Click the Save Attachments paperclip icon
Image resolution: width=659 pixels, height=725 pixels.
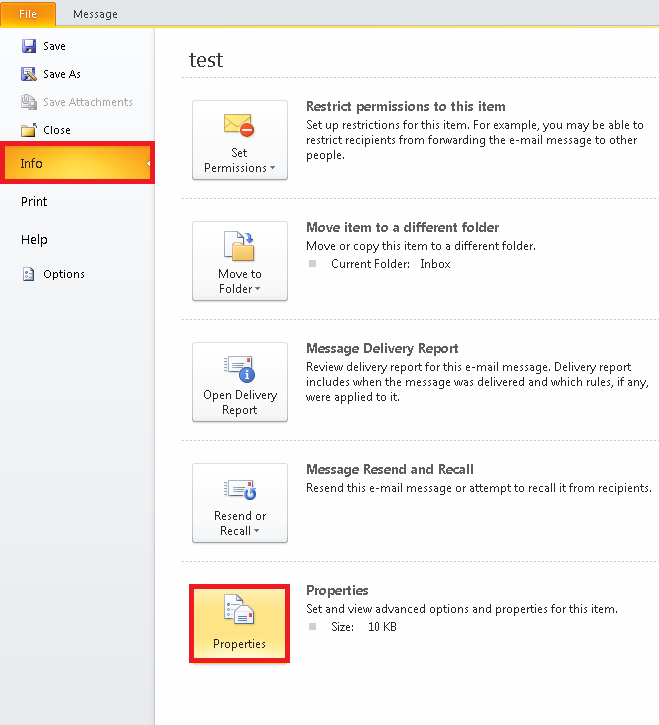(x=29, y=102)
